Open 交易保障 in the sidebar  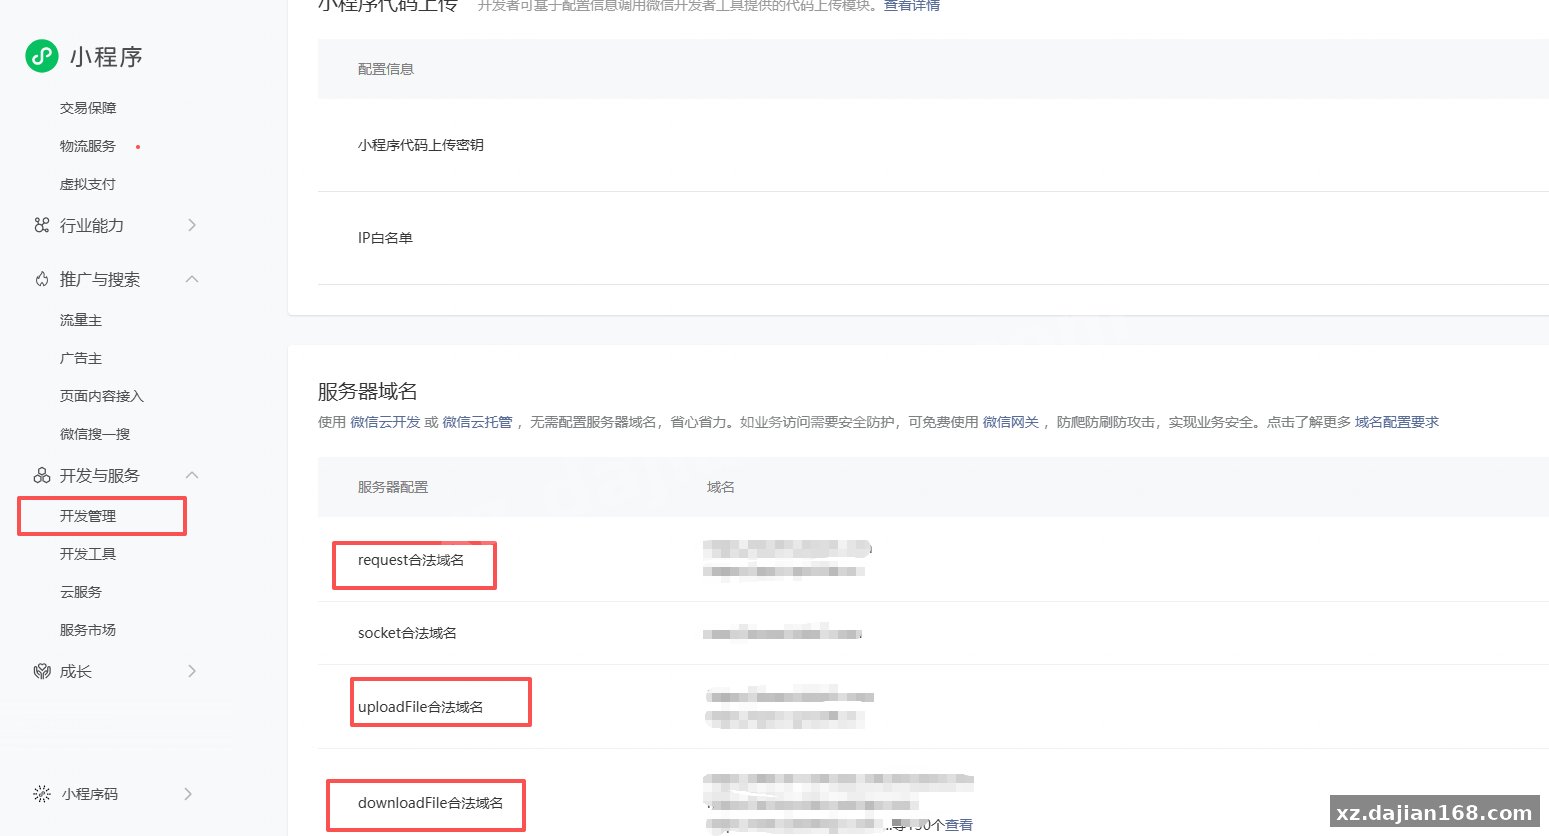(88, 108)
